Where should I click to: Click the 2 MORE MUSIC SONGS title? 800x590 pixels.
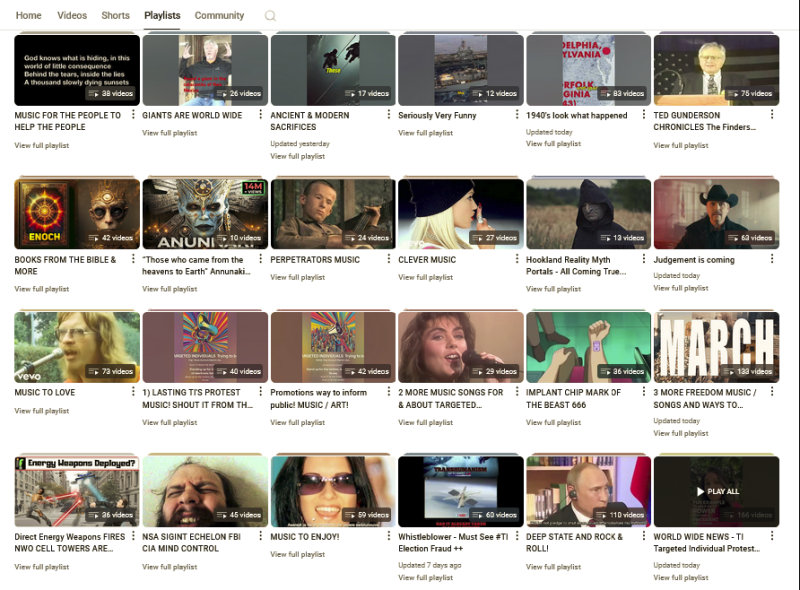pos(451,399)
